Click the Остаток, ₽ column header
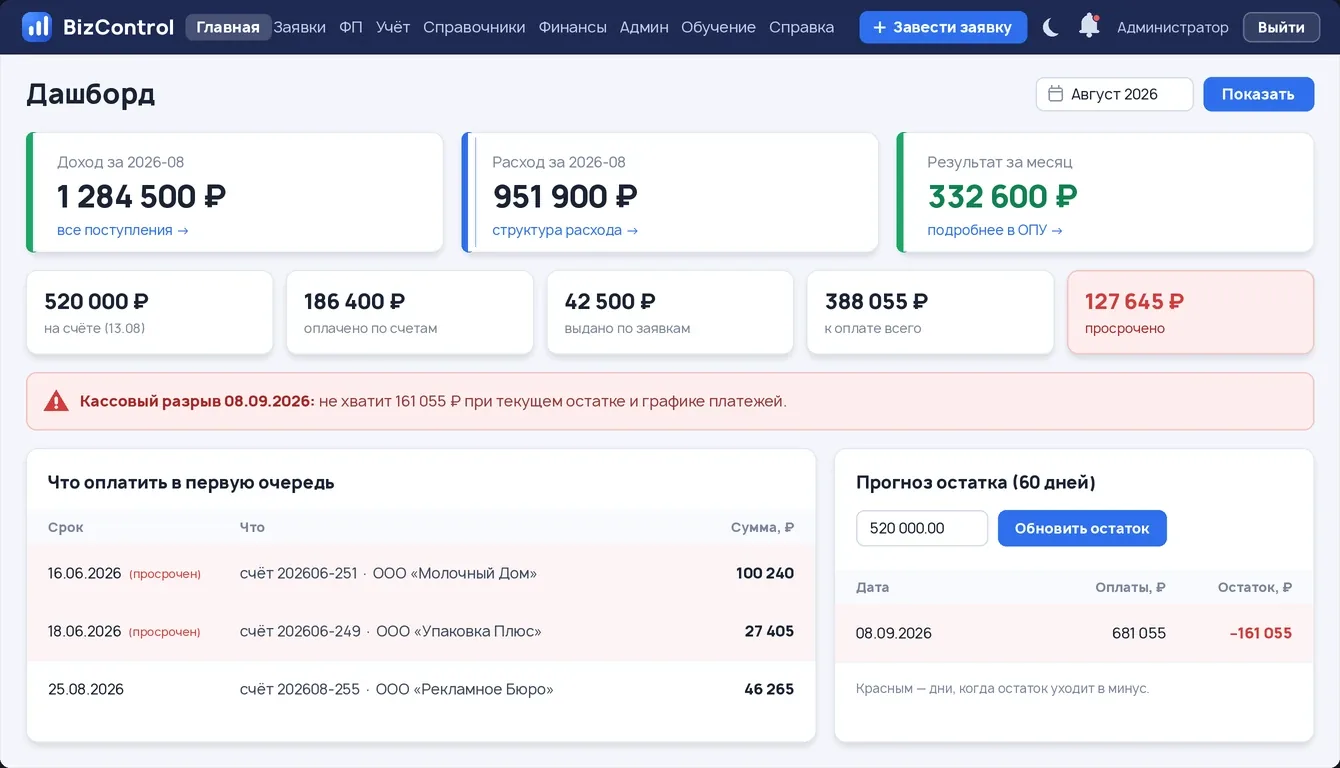 [x=1255, y=587]
